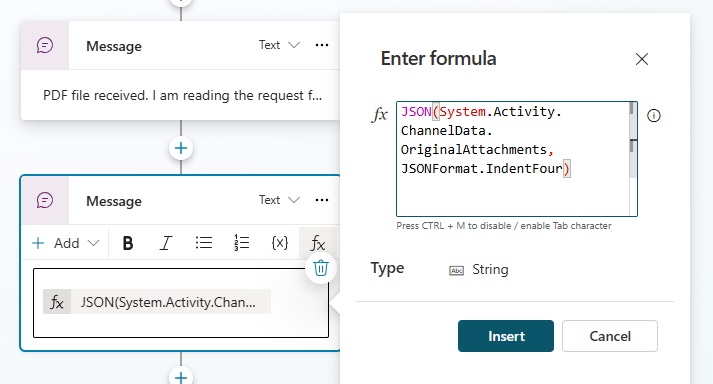Image resolution: width=713 pixels, height=384 pixels.
Task: Insert variable using {x} icon
Action: (x=280, y=243)
